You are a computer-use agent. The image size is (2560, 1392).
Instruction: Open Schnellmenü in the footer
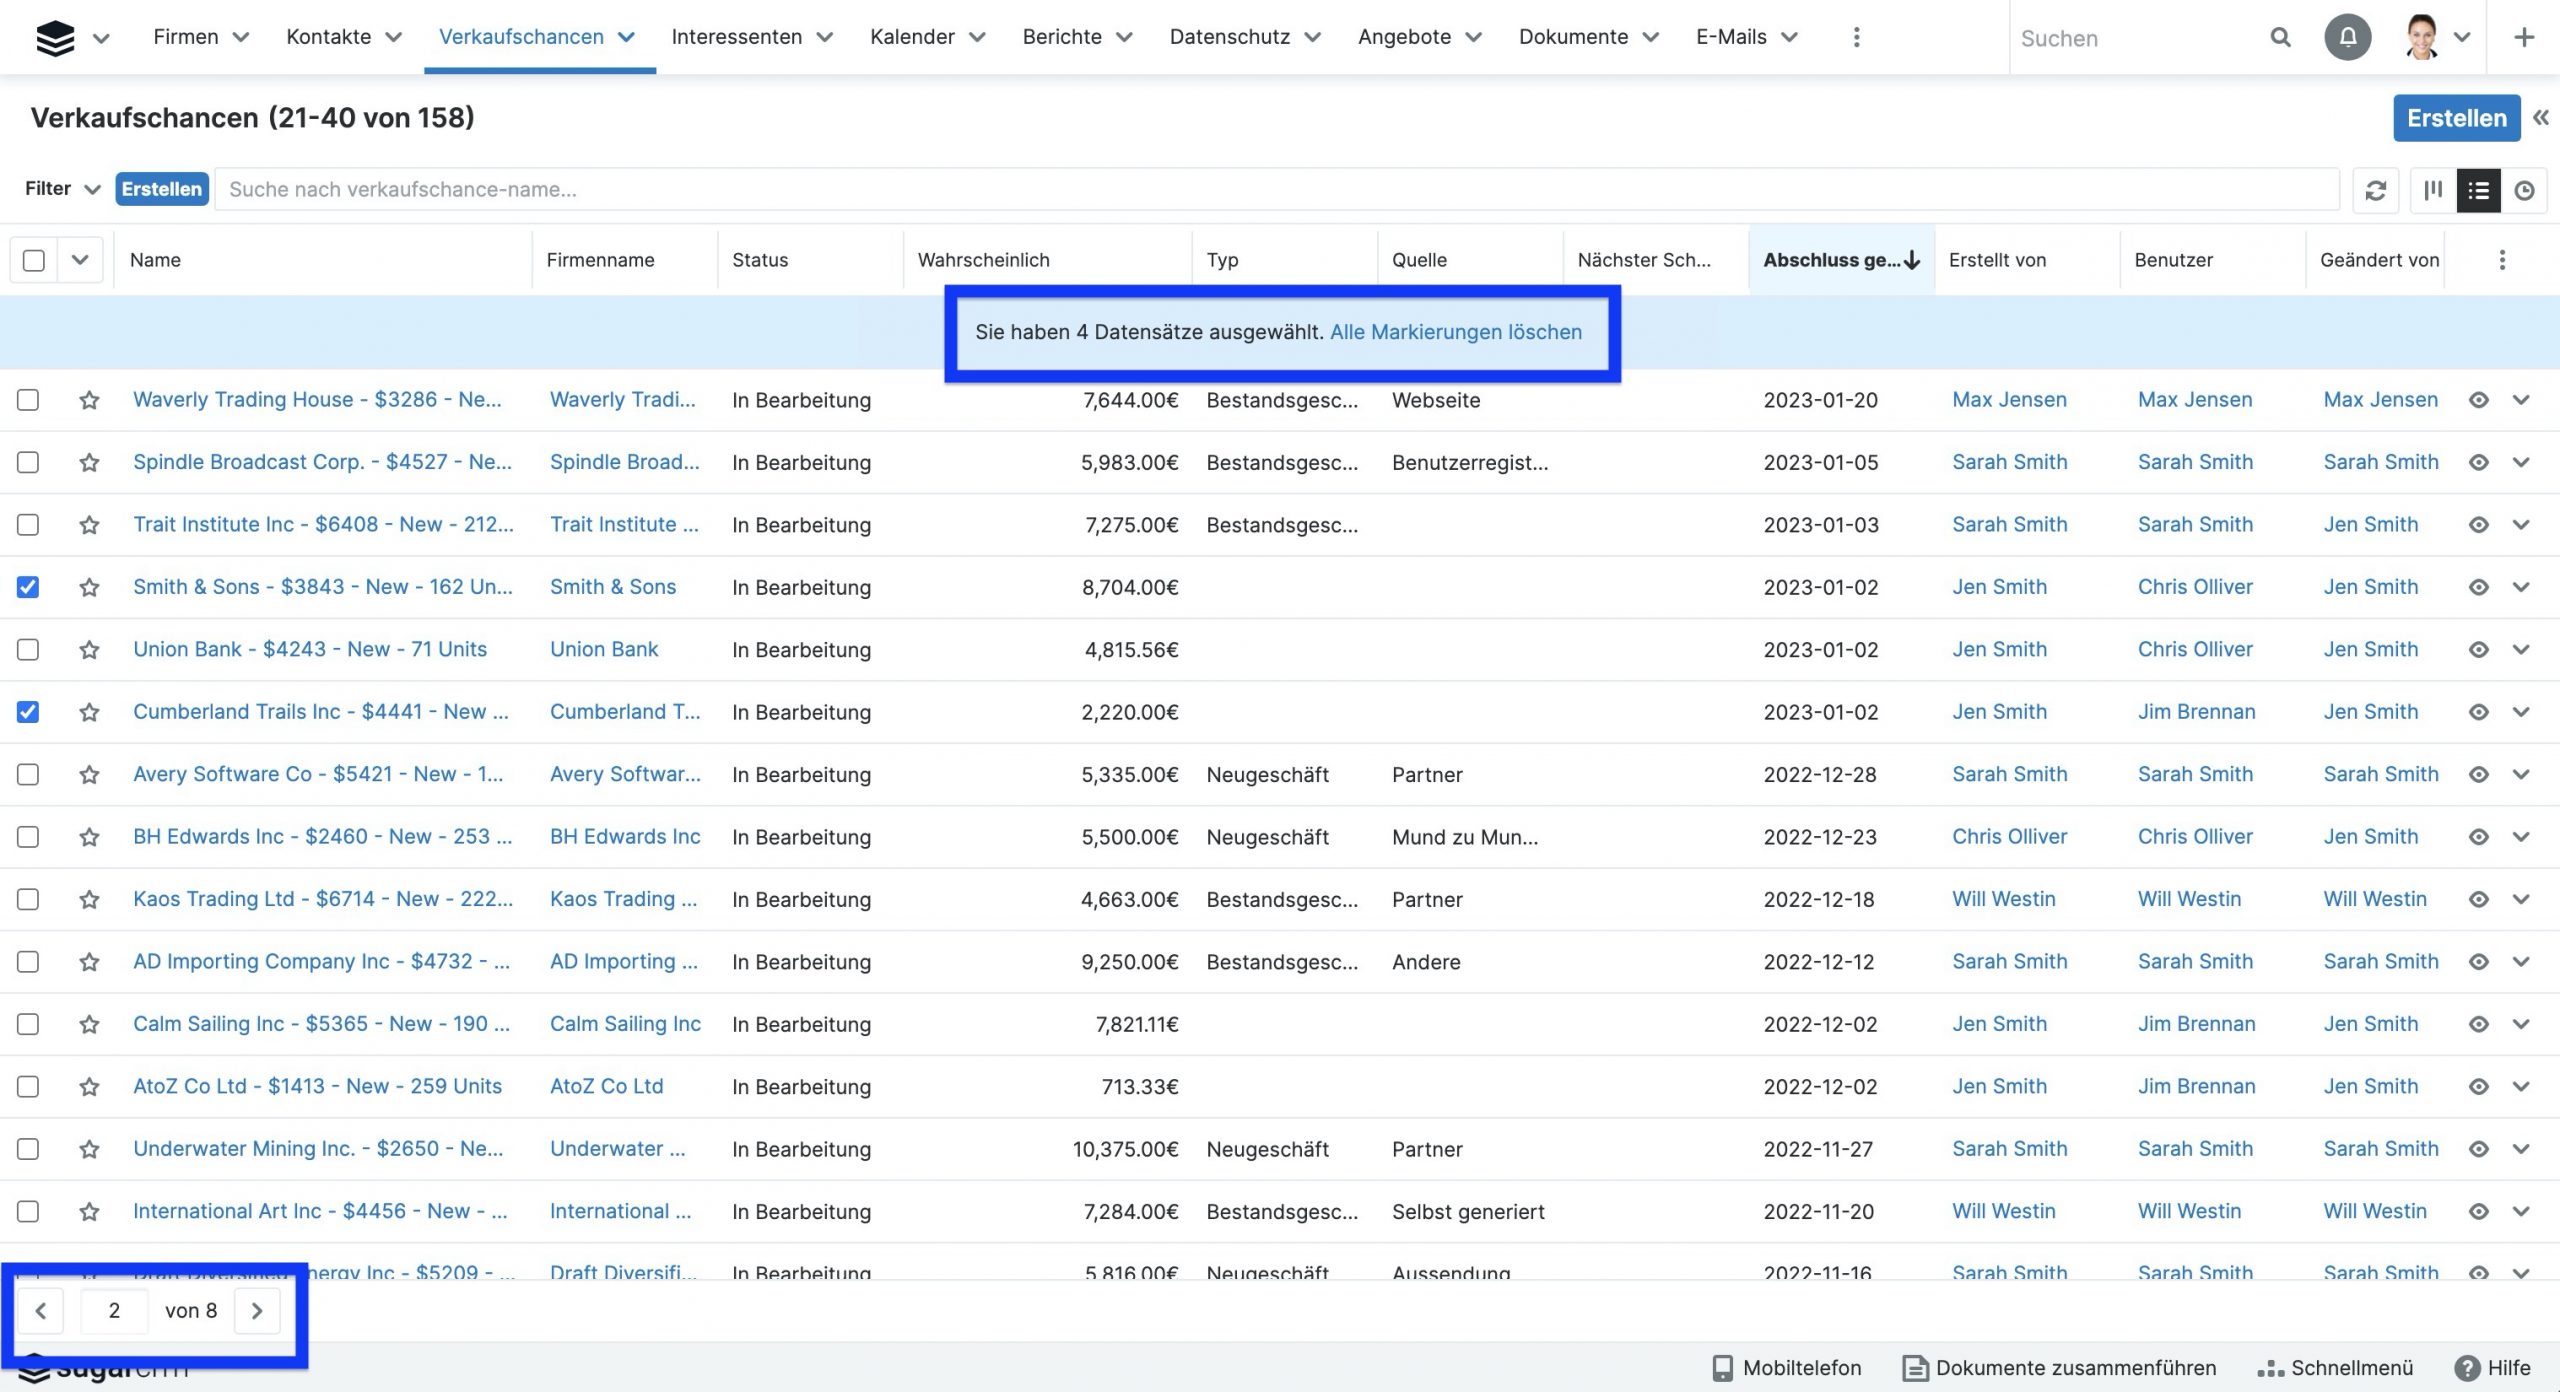pos(2335,1368)
